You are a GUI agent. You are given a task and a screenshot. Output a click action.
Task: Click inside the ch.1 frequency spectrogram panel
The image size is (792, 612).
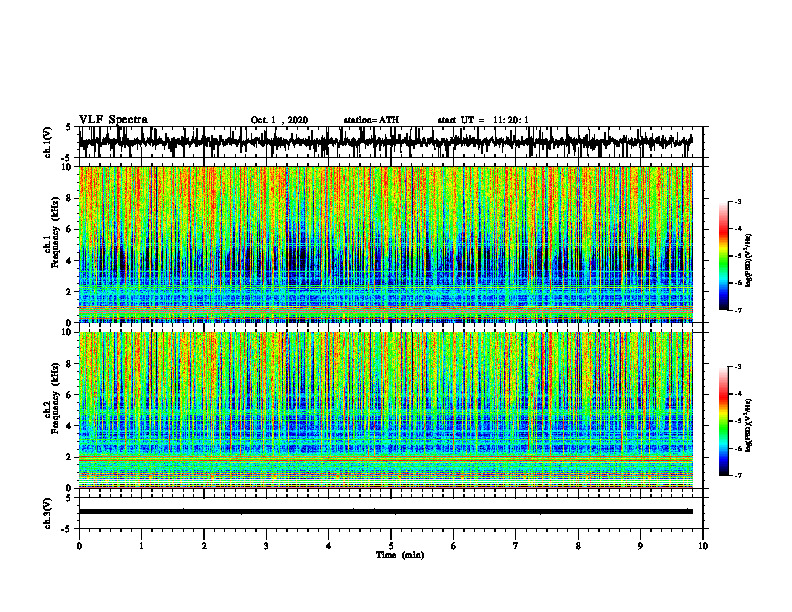pos(390,244)
